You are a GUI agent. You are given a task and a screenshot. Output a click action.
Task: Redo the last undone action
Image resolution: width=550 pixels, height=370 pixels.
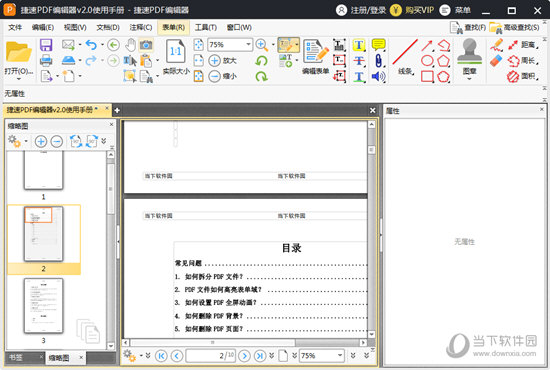click(91, 60)
